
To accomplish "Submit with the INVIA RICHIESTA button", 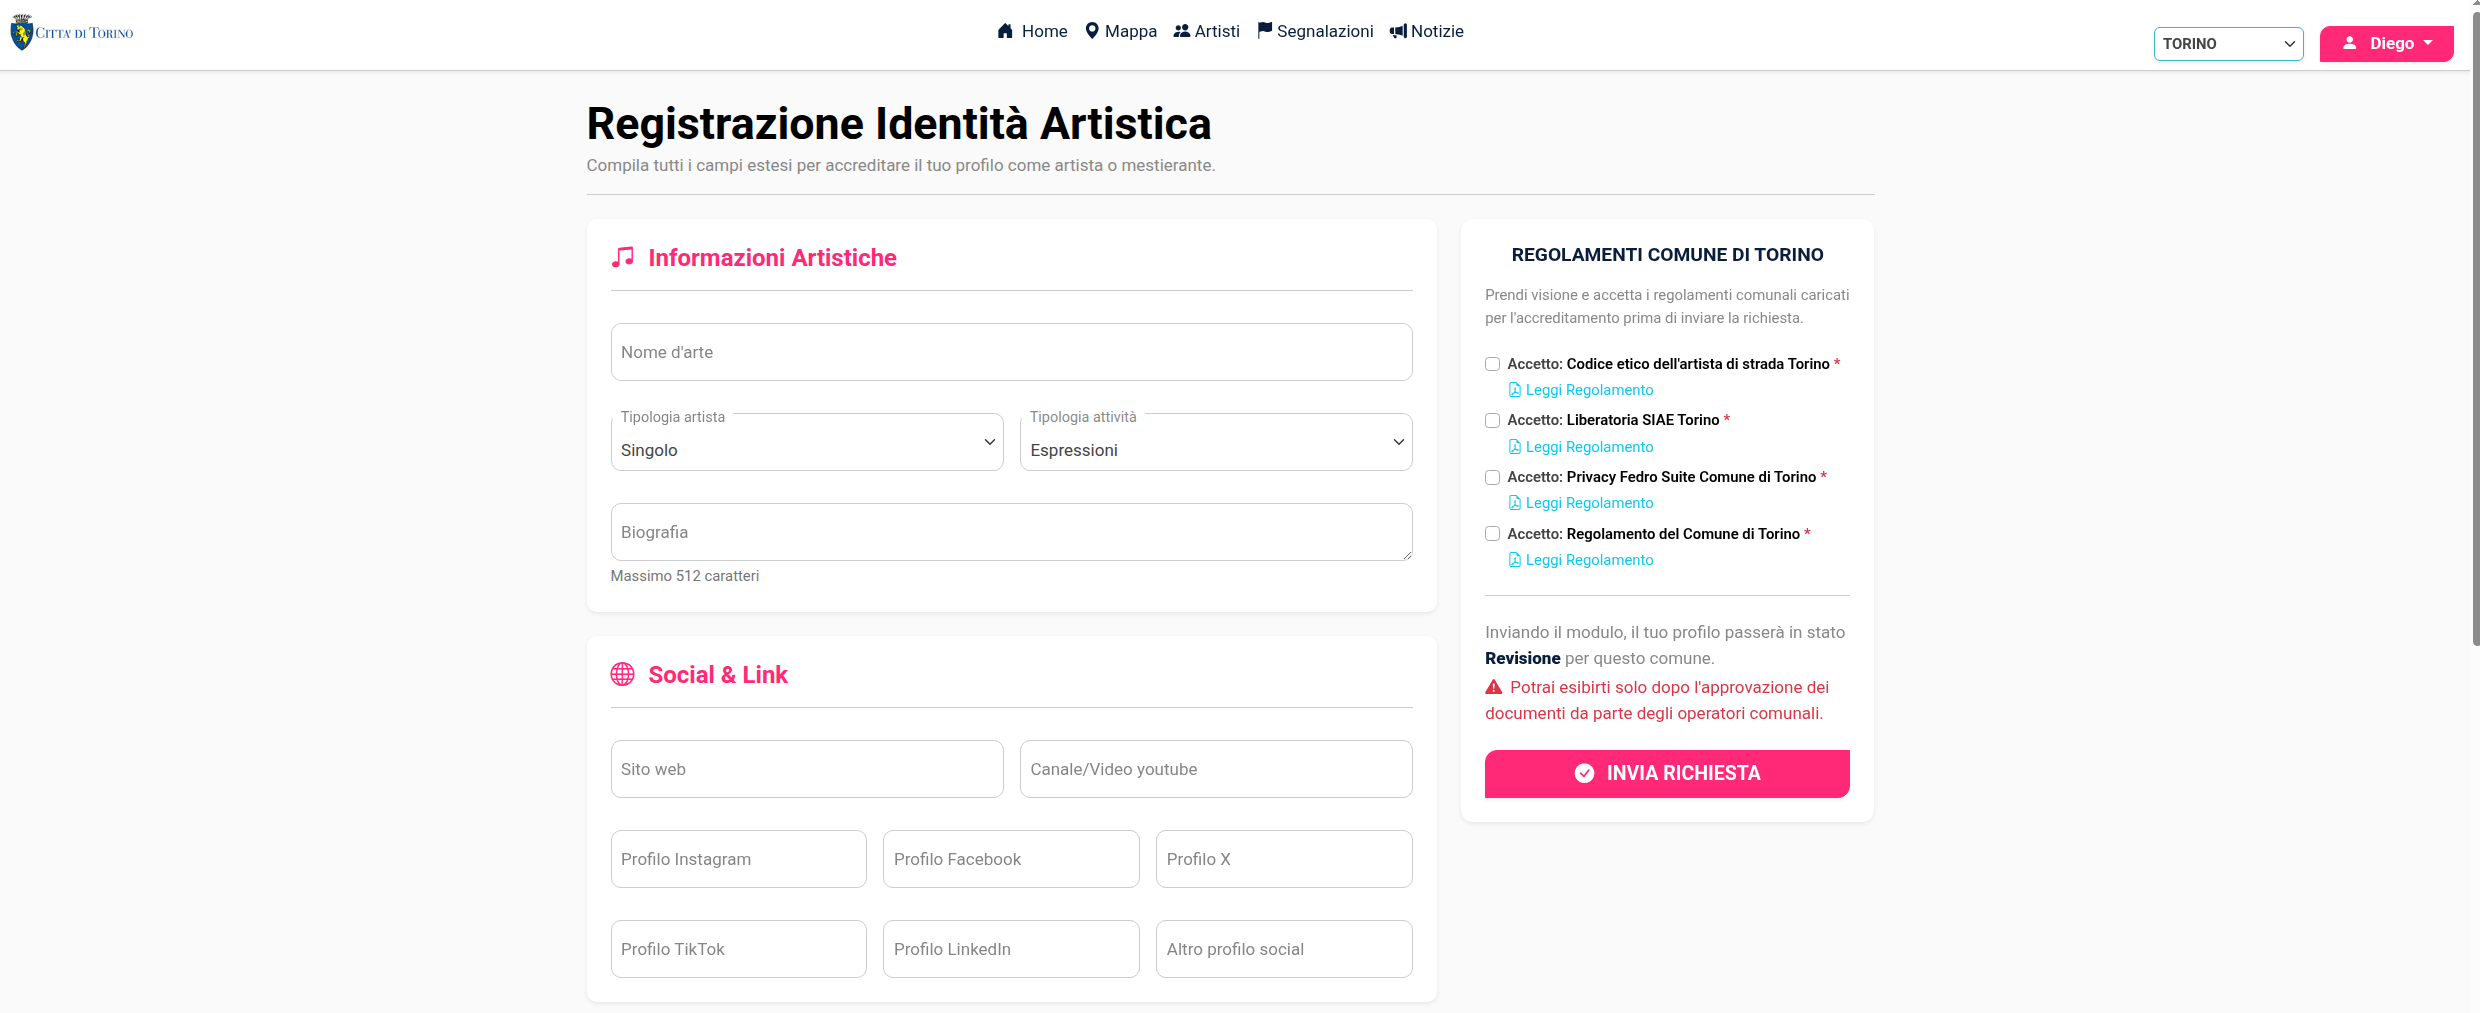I will point(1667,774).
